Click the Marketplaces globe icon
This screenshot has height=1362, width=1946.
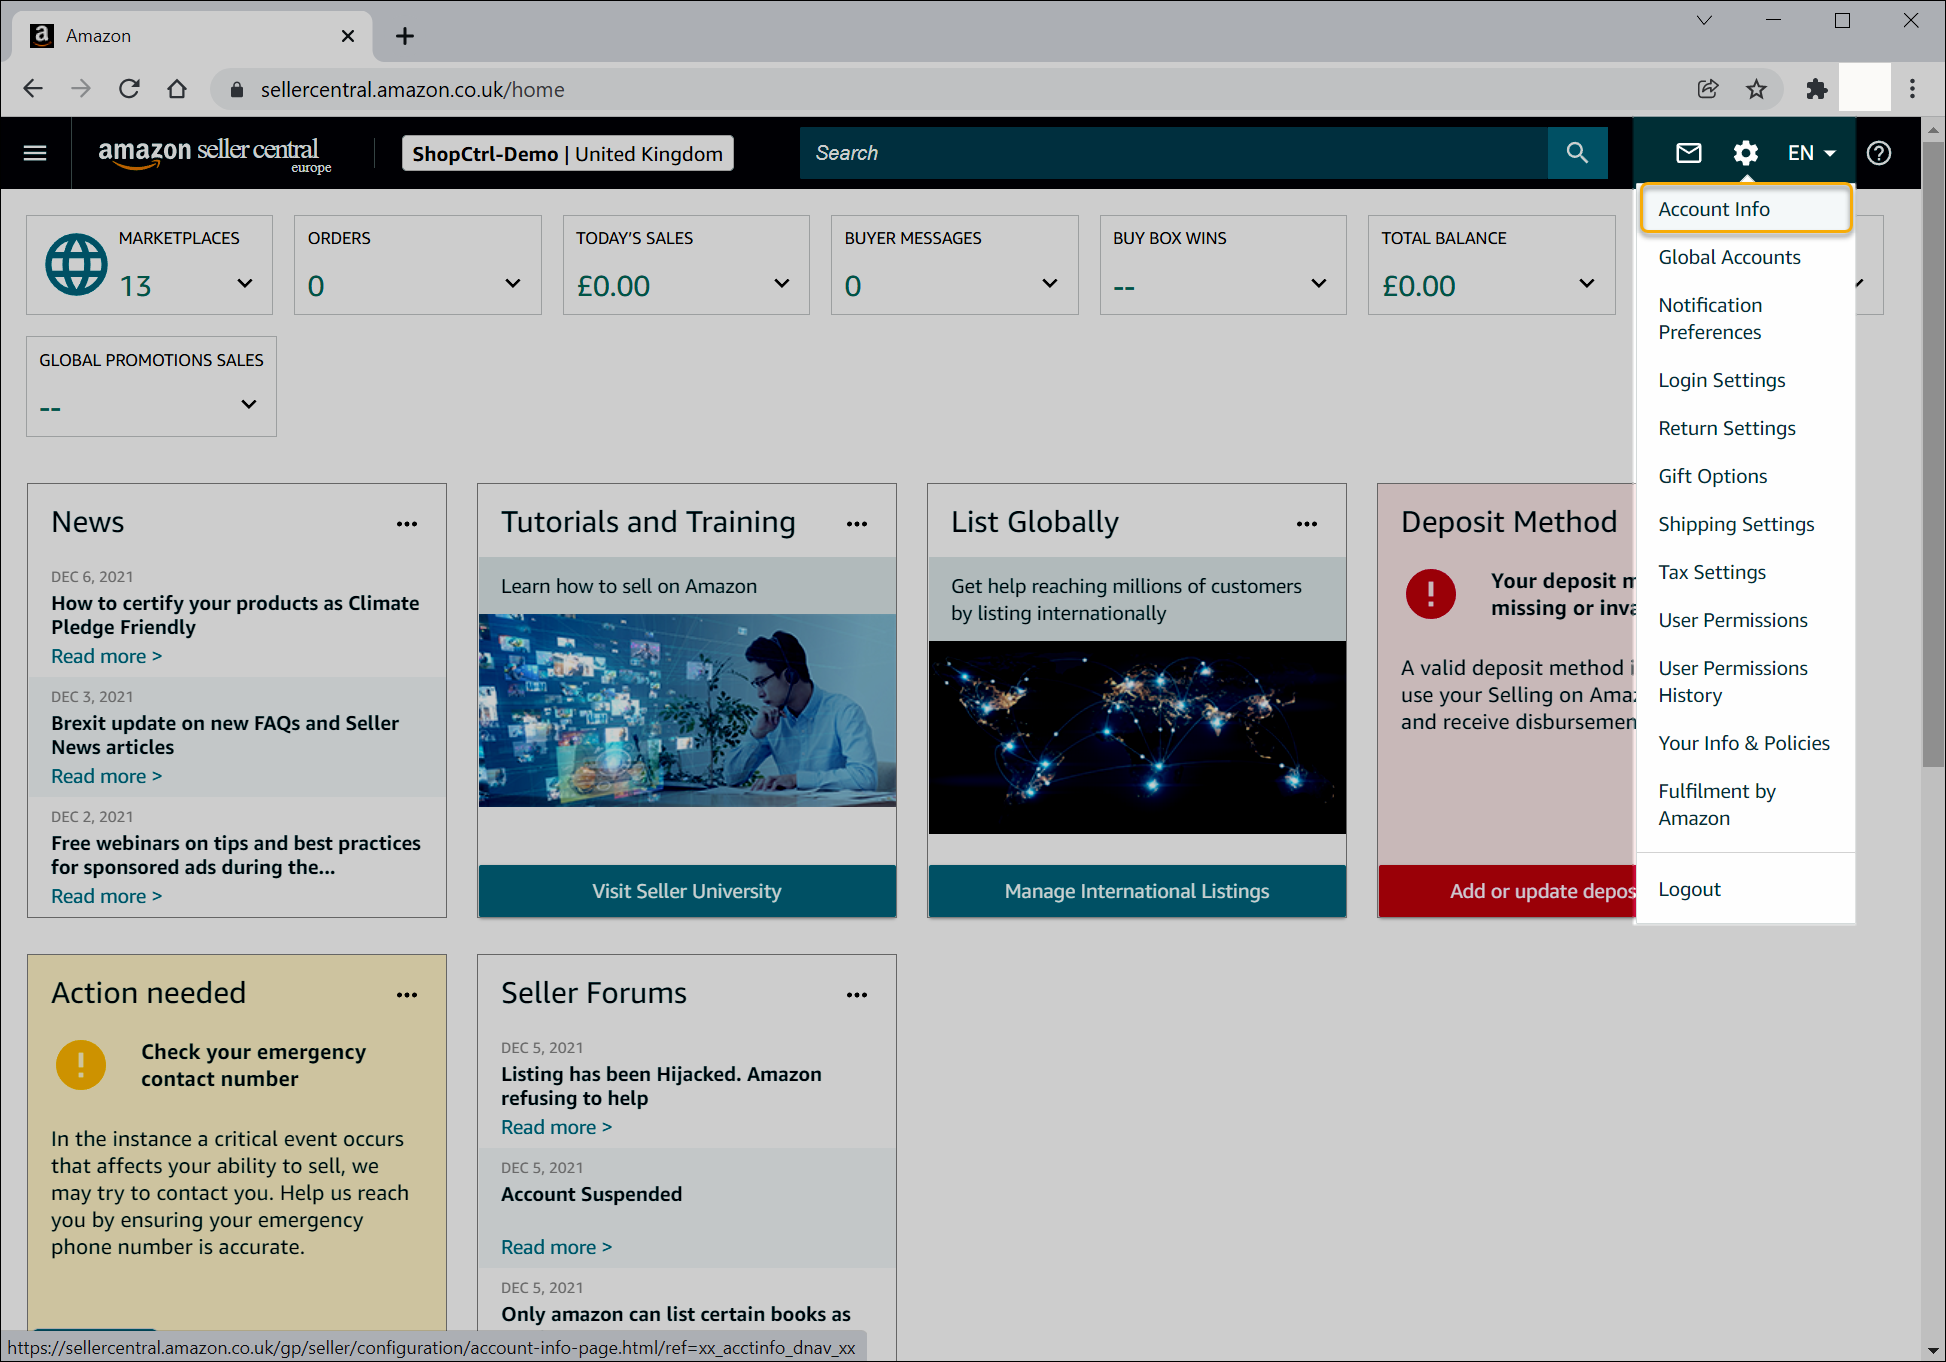76,264
